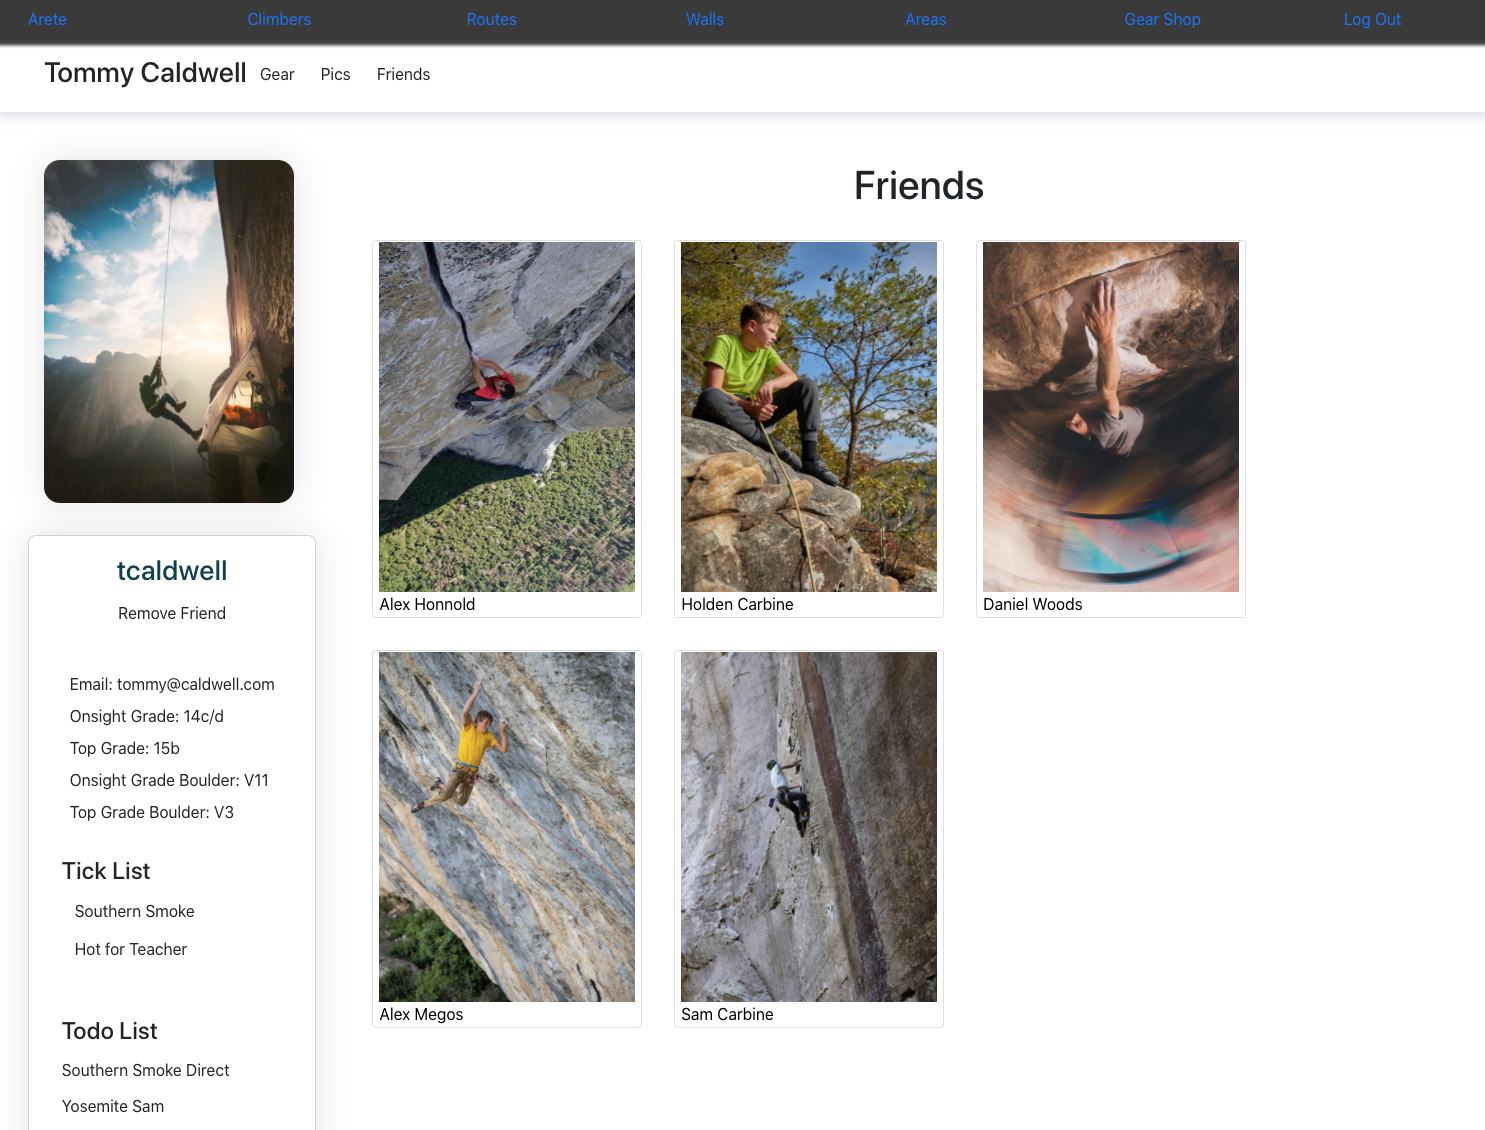Click Remove Friend under tcaldwell
This screenshot has width=1485, height=1130.
point(172,613)
